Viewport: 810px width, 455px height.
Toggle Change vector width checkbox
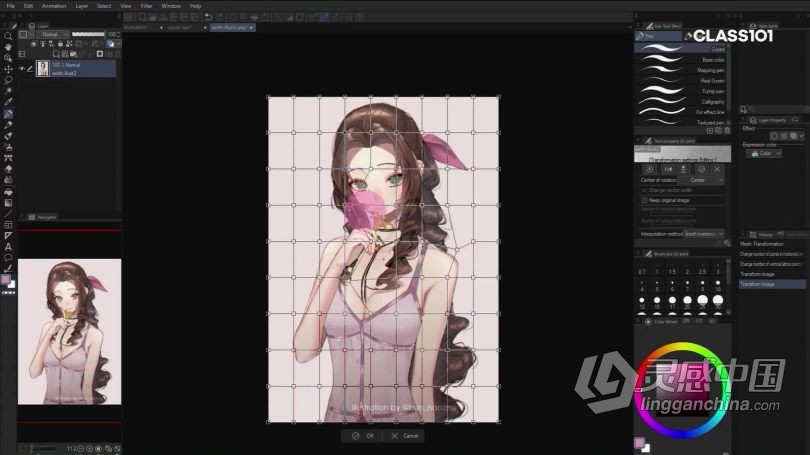pyautogui.click(x=644, y=190)
